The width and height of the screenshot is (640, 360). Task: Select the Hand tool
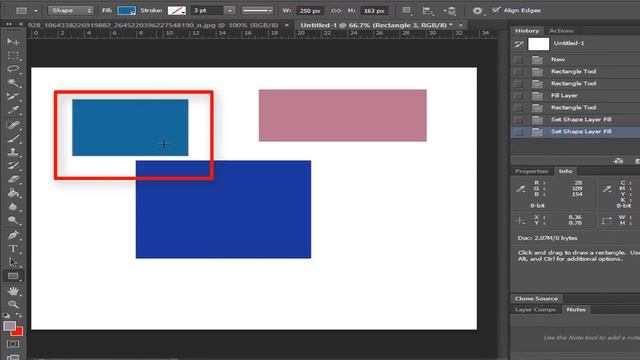tap(13, 291)
